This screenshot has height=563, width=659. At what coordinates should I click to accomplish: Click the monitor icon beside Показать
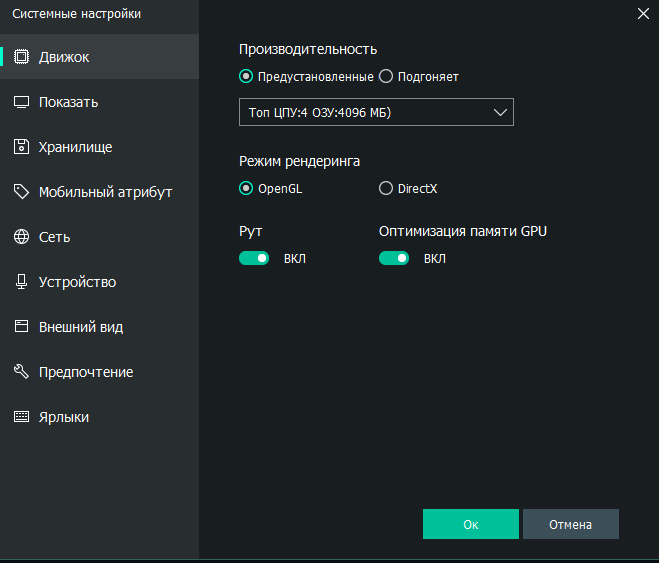coord(21,102)
